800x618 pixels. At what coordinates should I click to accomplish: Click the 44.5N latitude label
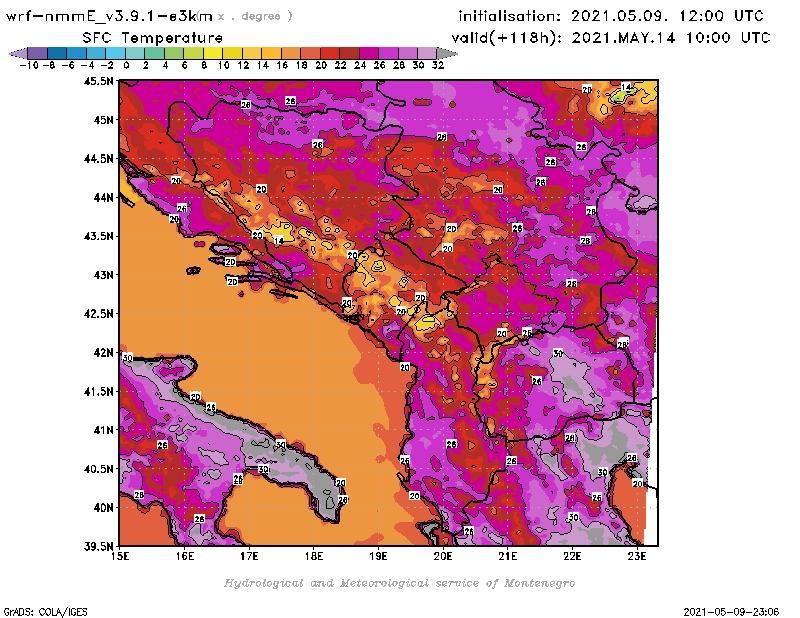(x=98, y=159)
